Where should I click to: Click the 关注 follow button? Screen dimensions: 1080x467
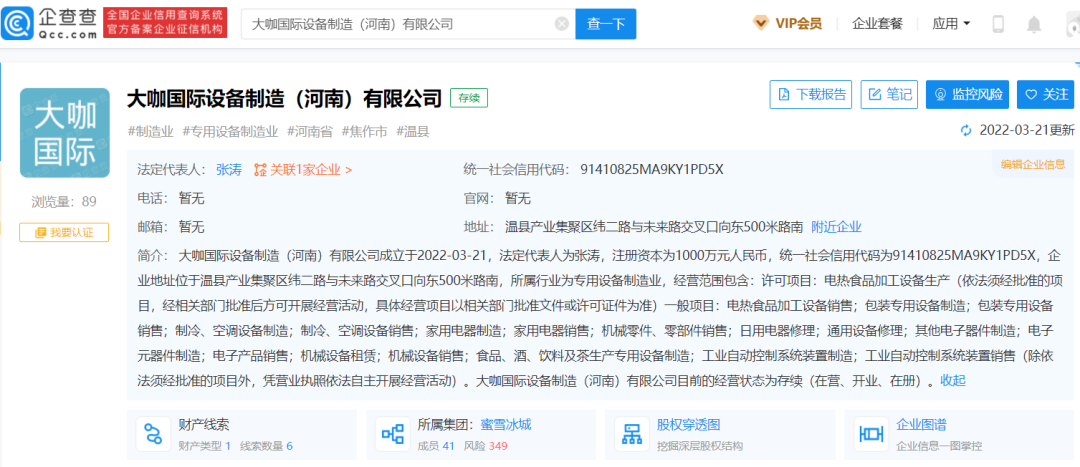coord(1046,94)
